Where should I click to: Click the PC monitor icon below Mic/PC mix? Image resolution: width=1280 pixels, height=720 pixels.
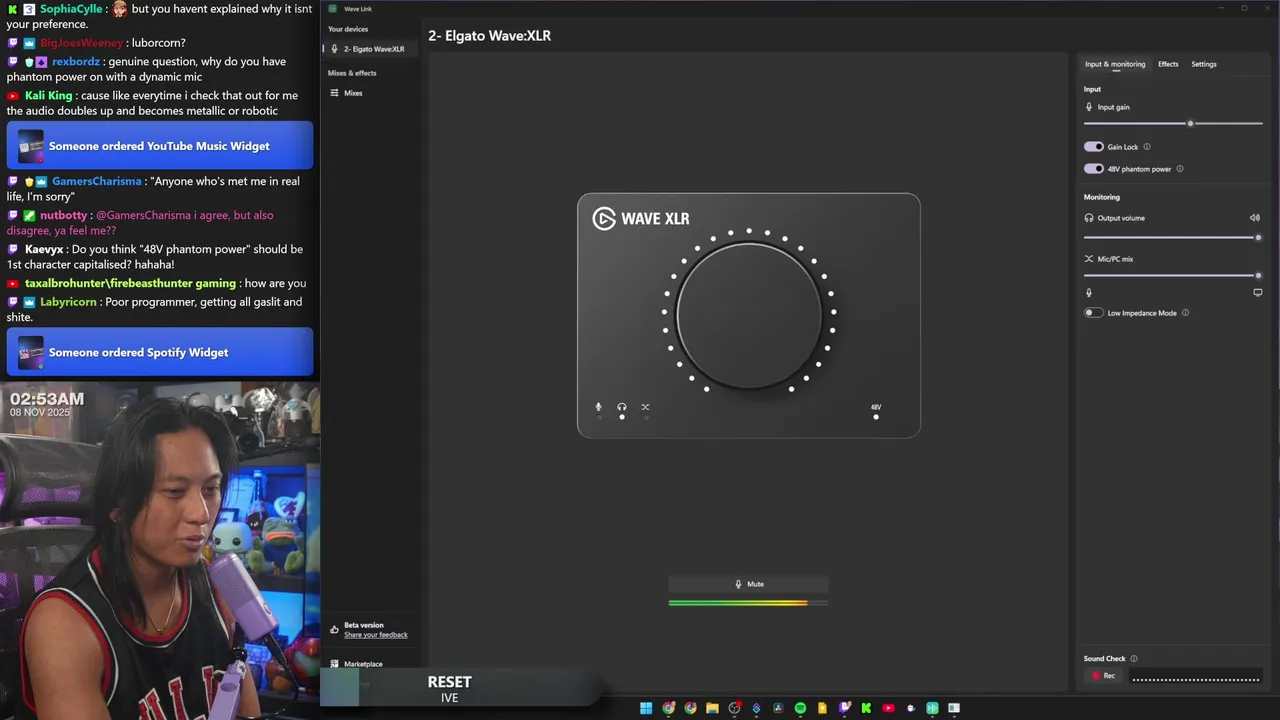coord(1258,293)
